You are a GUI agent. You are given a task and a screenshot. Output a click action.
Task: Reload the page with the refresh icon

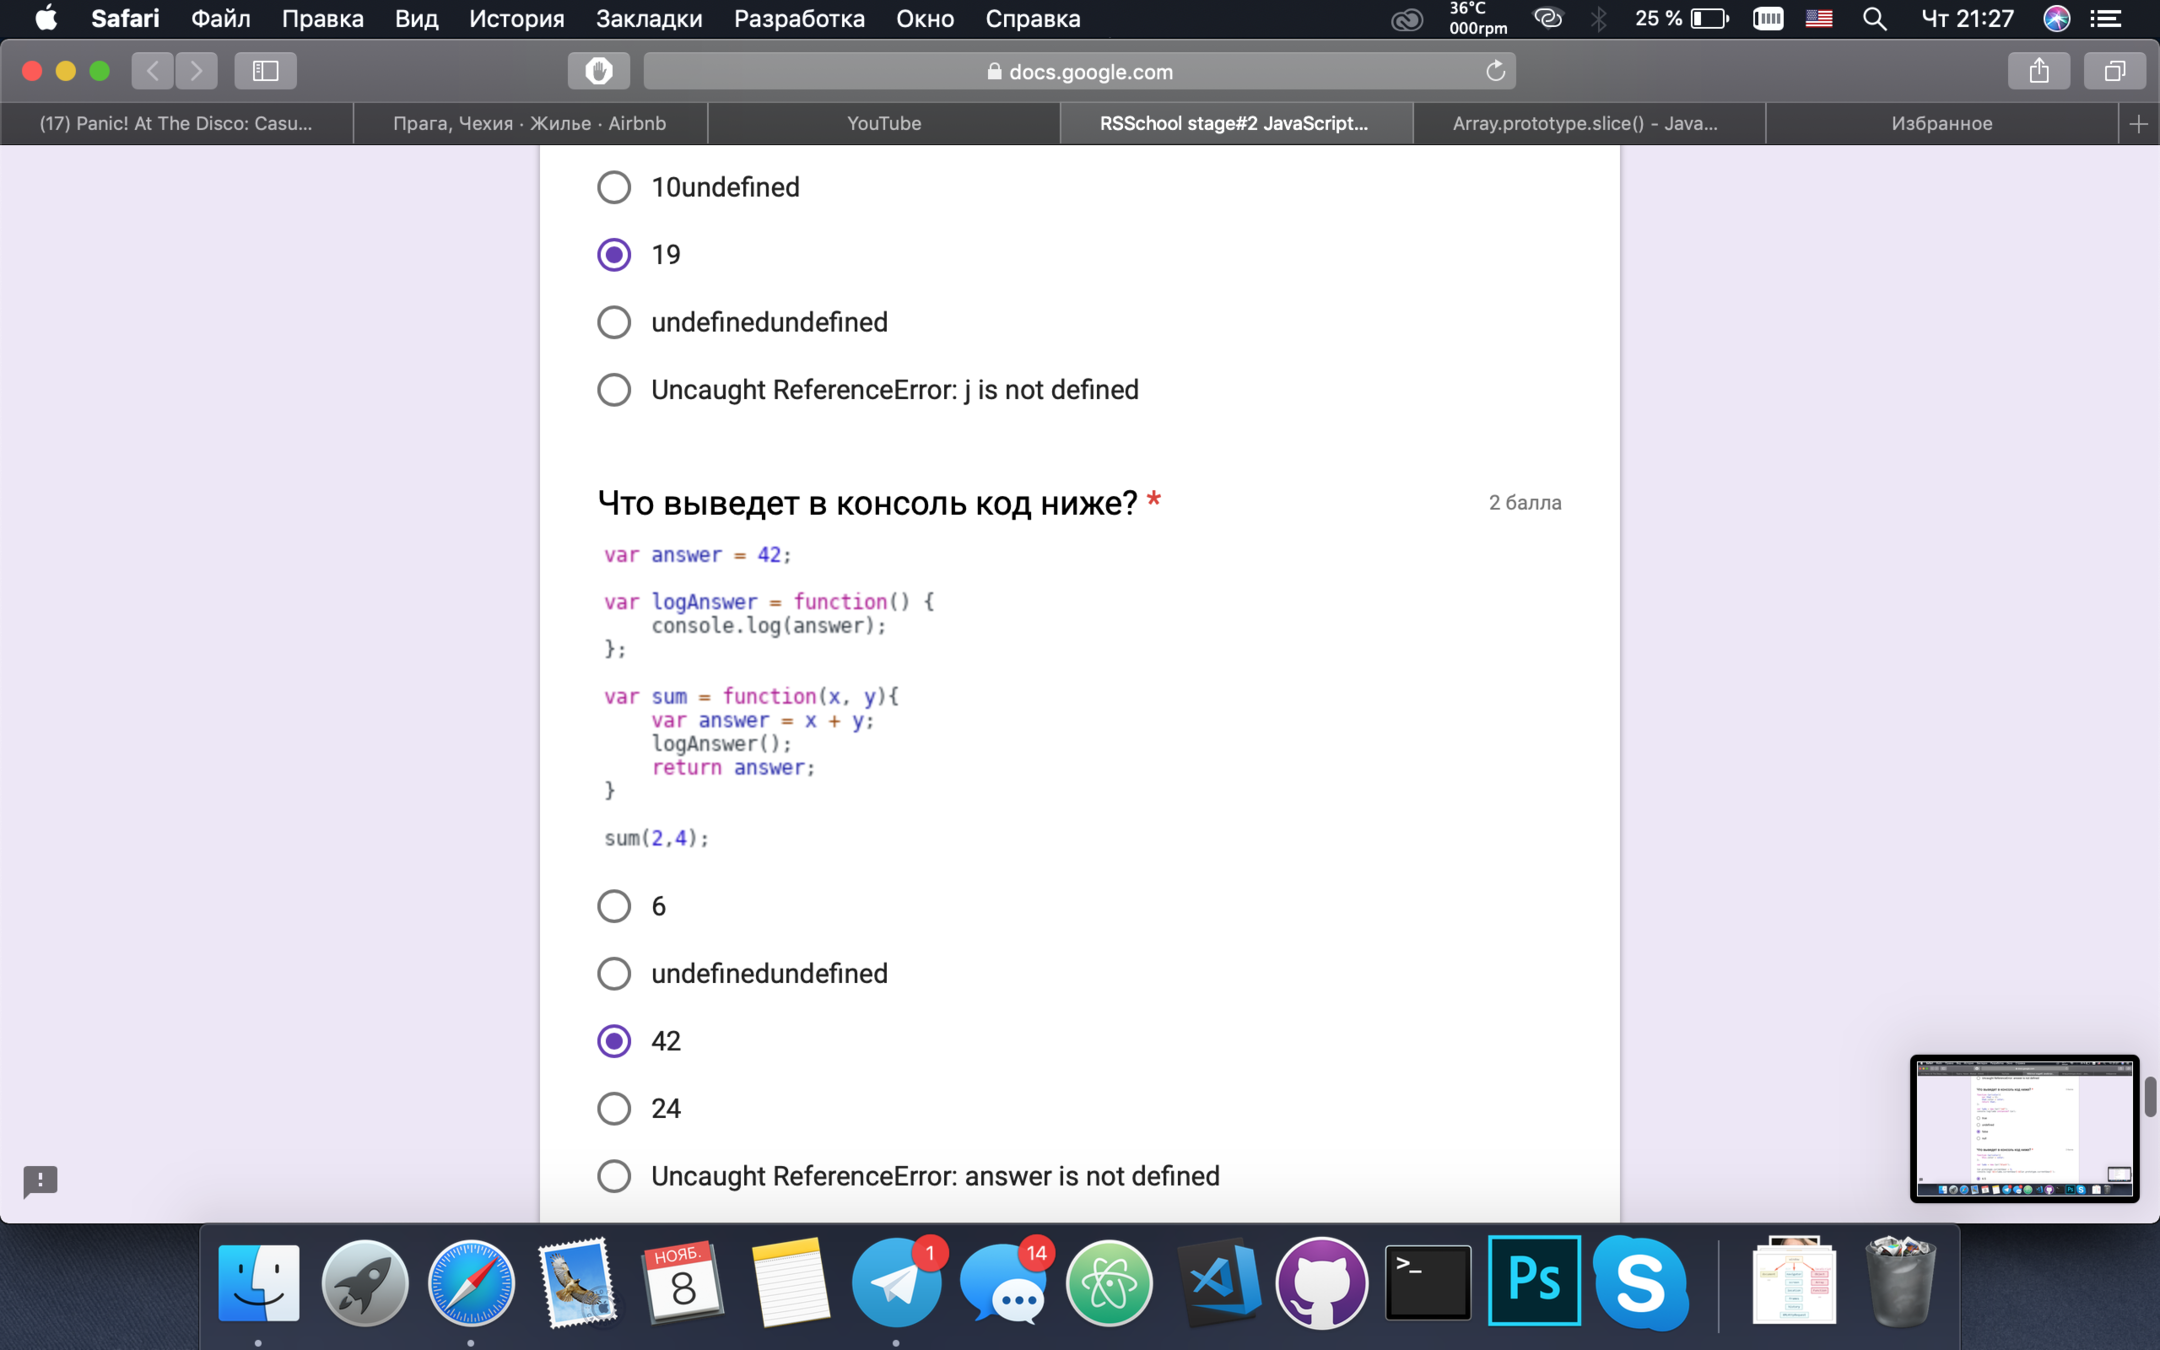click(x=1495, y=71)
